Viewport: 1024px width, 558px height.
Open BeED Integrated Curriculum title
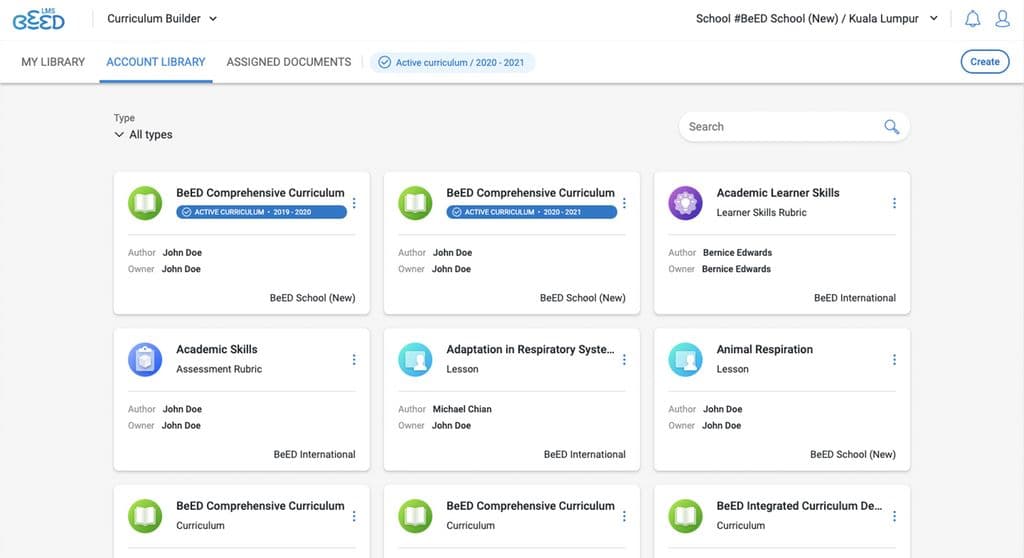click(x=799, y=506)
